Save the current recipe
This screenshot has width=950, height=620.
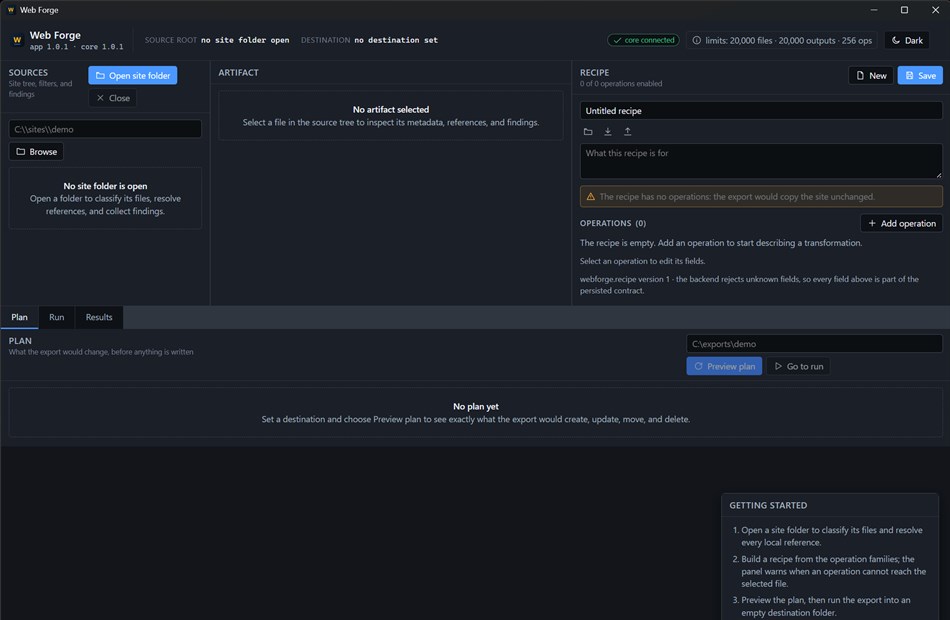point(920,75)
